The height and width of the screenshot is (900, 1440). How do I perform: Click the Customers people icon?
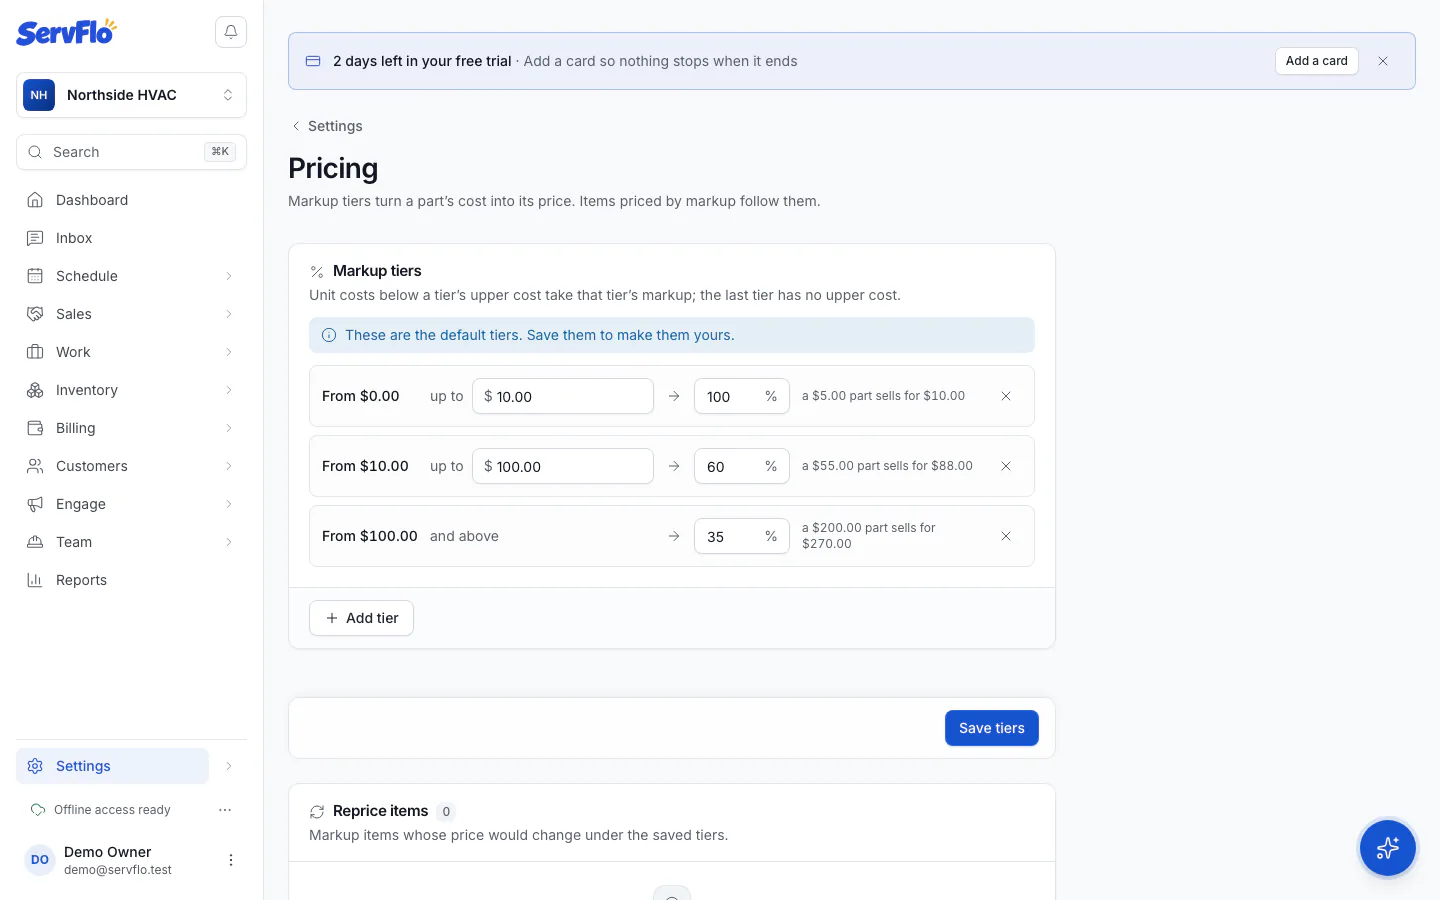tap(35, 466)
